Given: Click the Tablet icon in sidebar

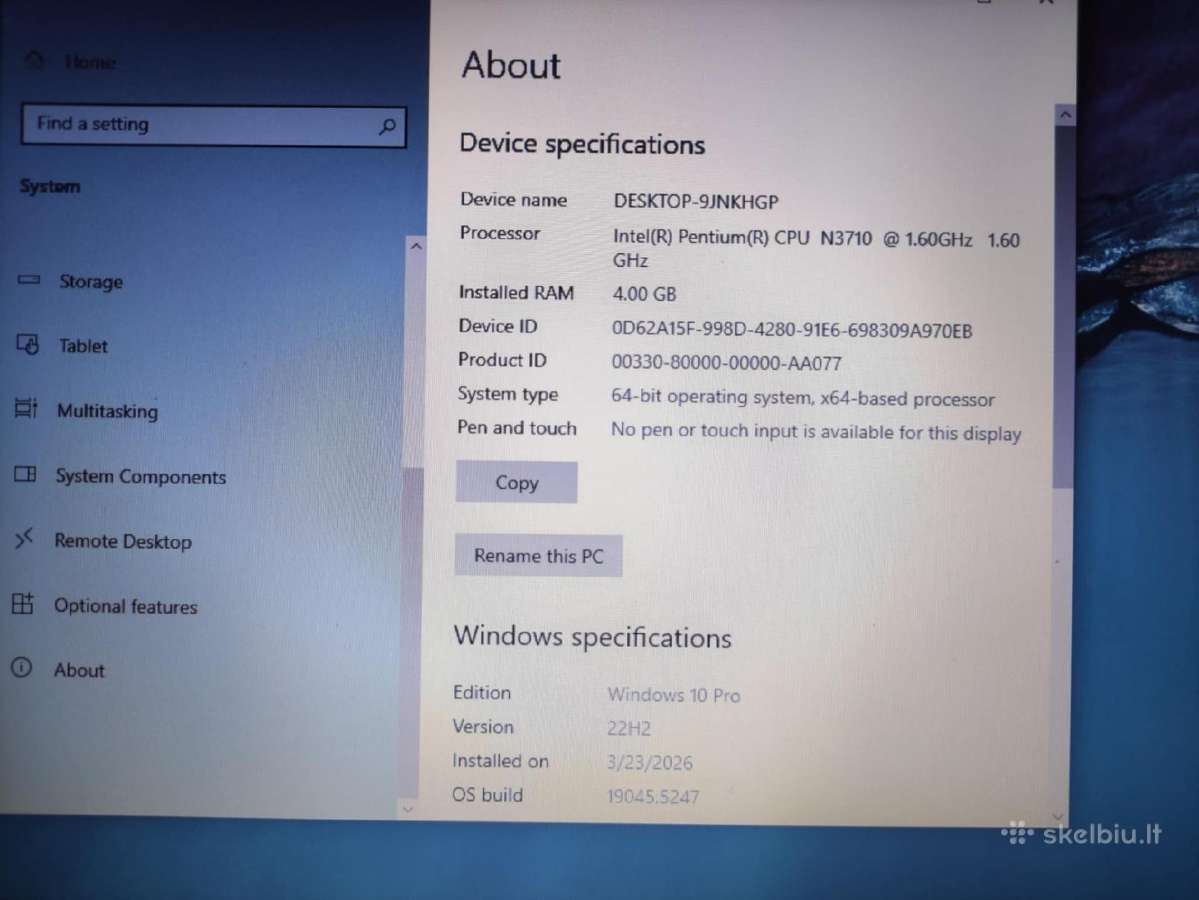Looking at the screenshot, I should (x=28, y=344).
